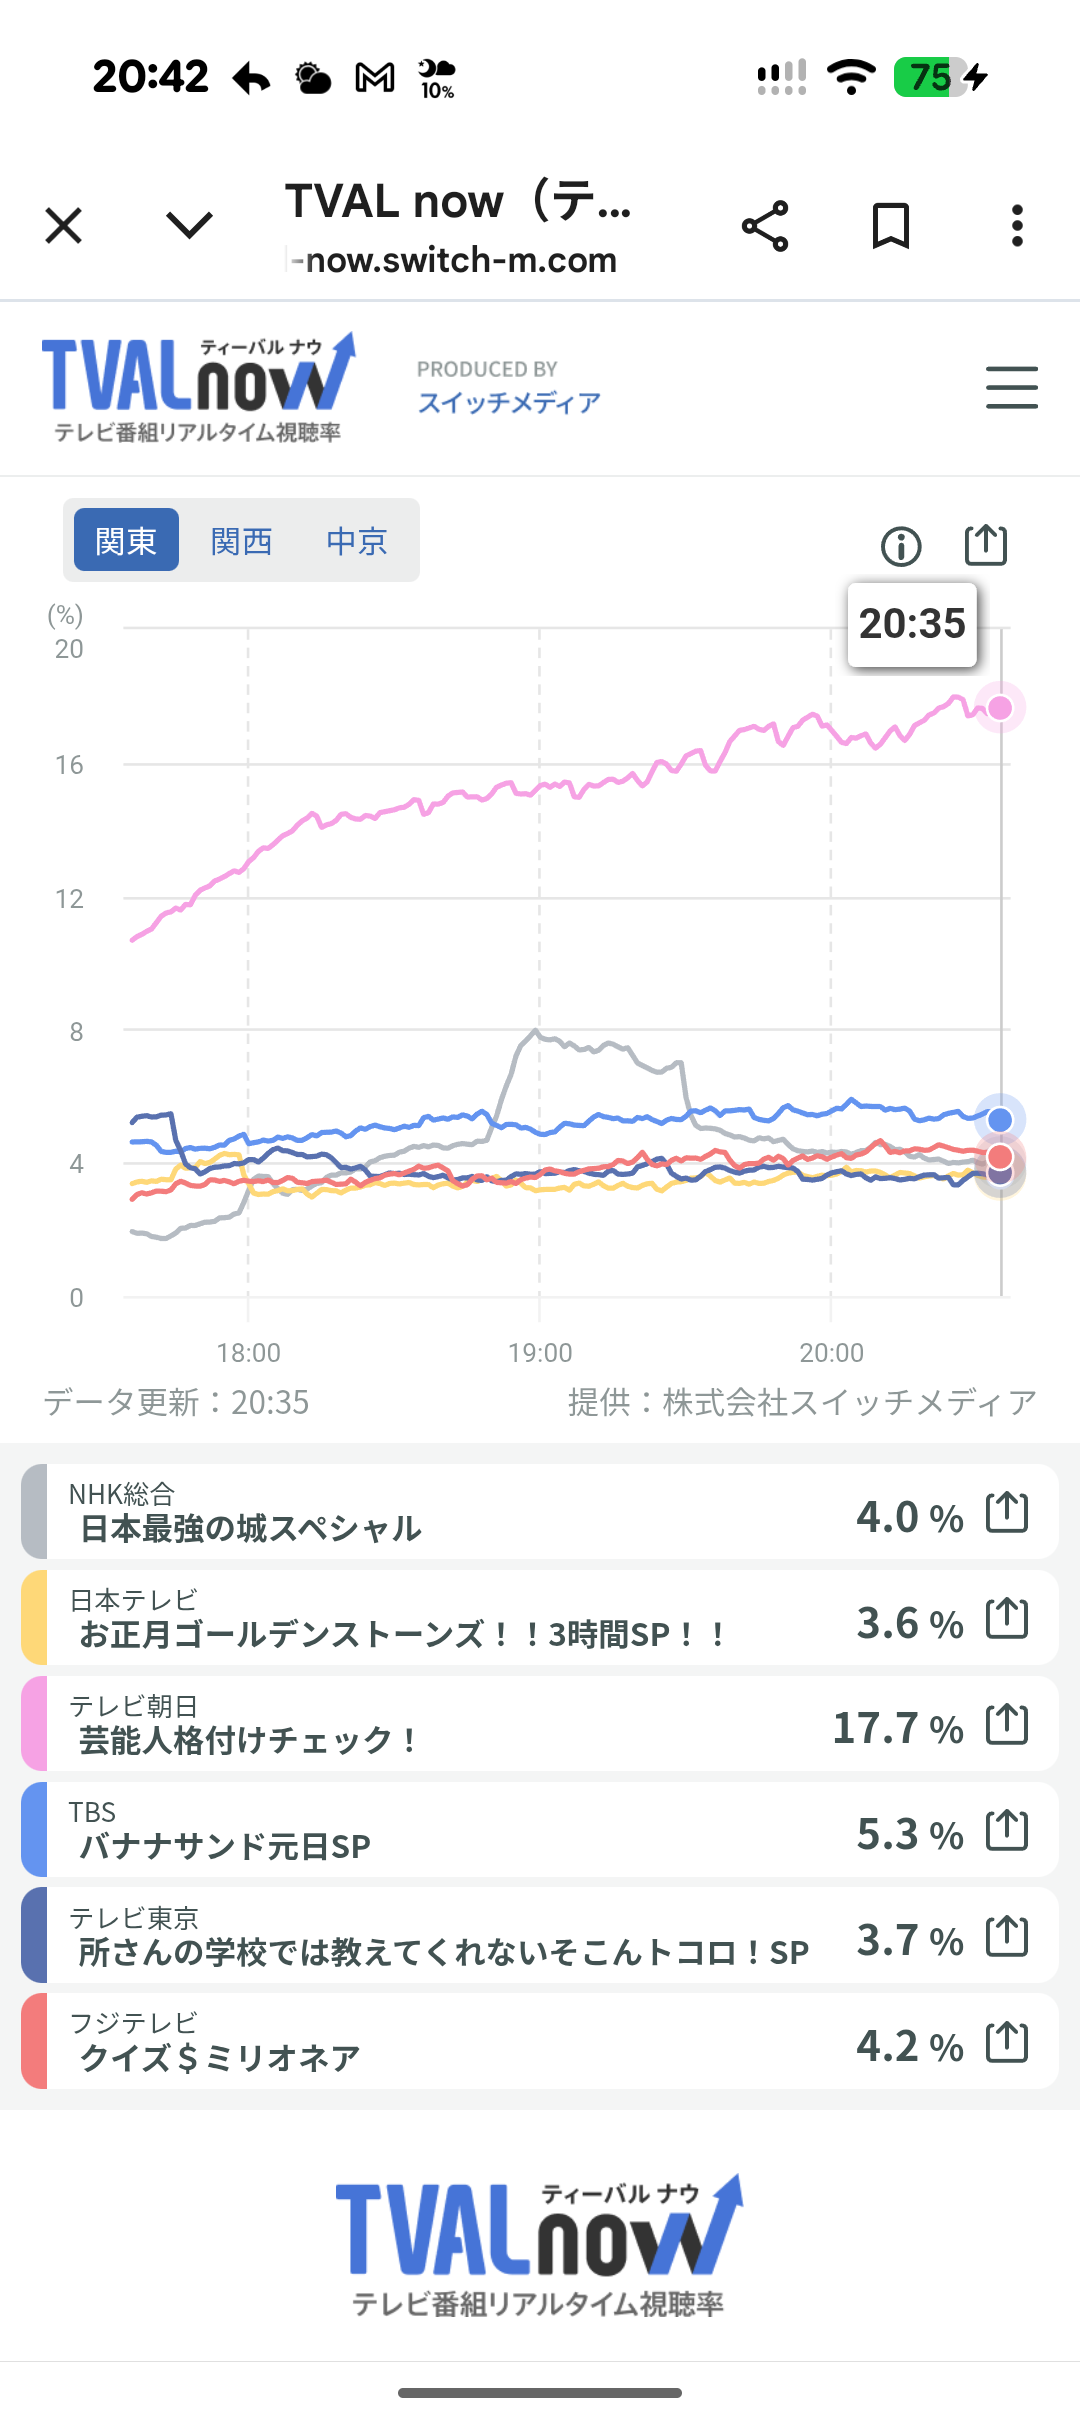Viewport: 1080px width, 2424px height.
Task: Select the 関東 region tab
Action: [126, 540]
